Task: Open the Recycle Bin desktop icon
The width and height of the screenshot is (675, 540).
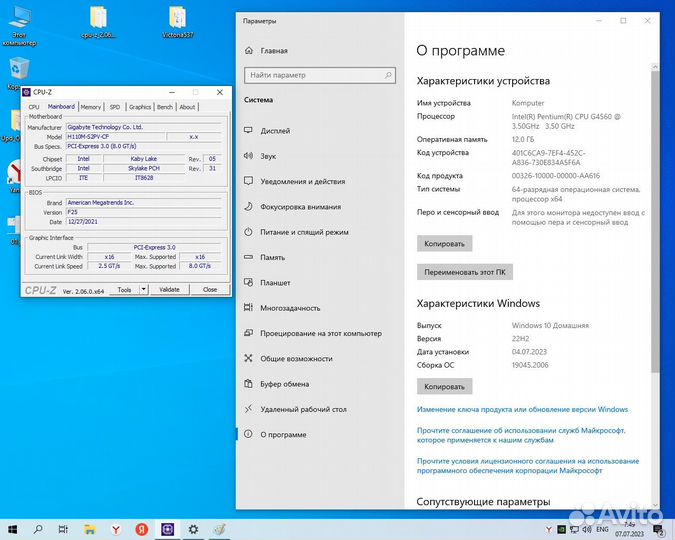Action: (19, 74)
